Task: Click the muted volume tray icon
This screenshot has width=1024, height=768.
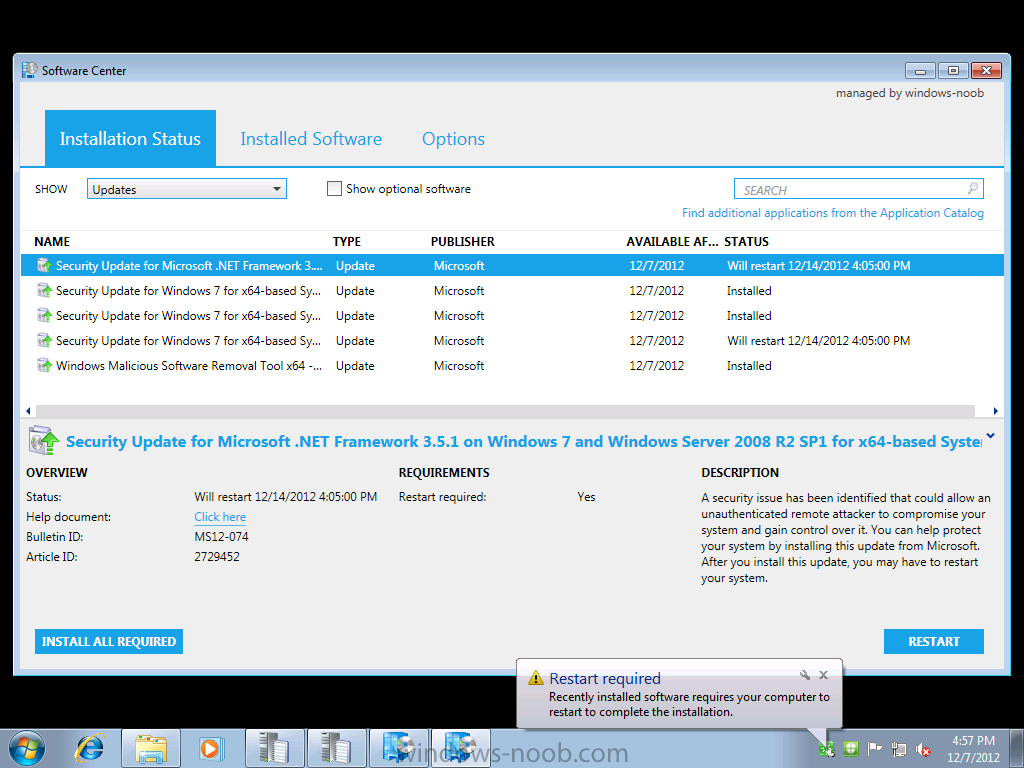Action: click(x=923, y=748)
